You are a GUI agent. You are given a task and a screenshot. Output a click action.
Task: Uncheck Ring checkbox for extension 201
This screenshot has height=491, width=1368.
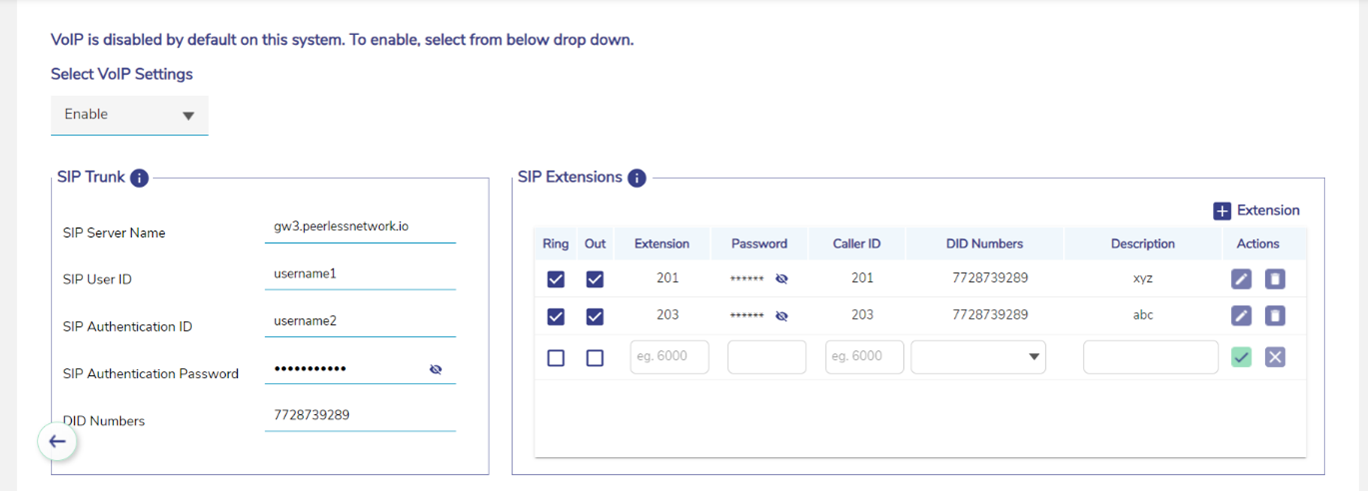point(556,279)
